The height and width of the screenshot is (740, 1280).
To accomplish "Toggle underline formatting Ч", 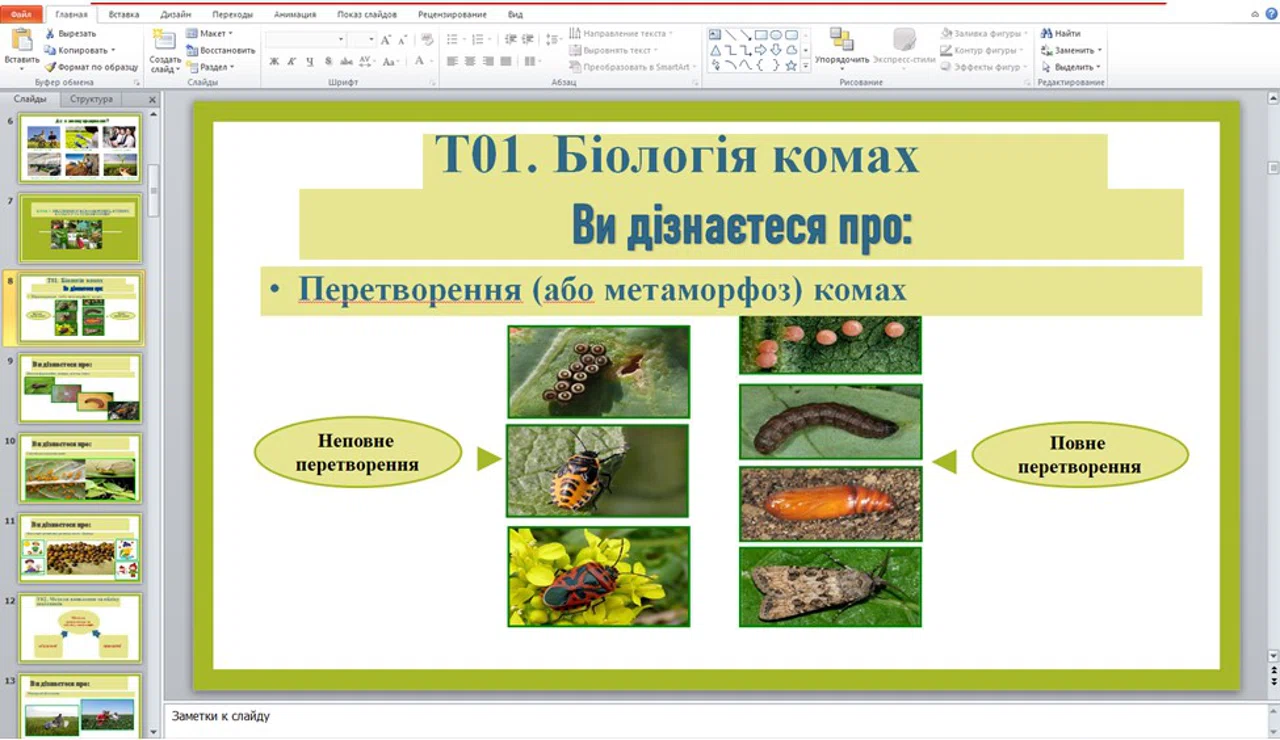I will 310,61.
